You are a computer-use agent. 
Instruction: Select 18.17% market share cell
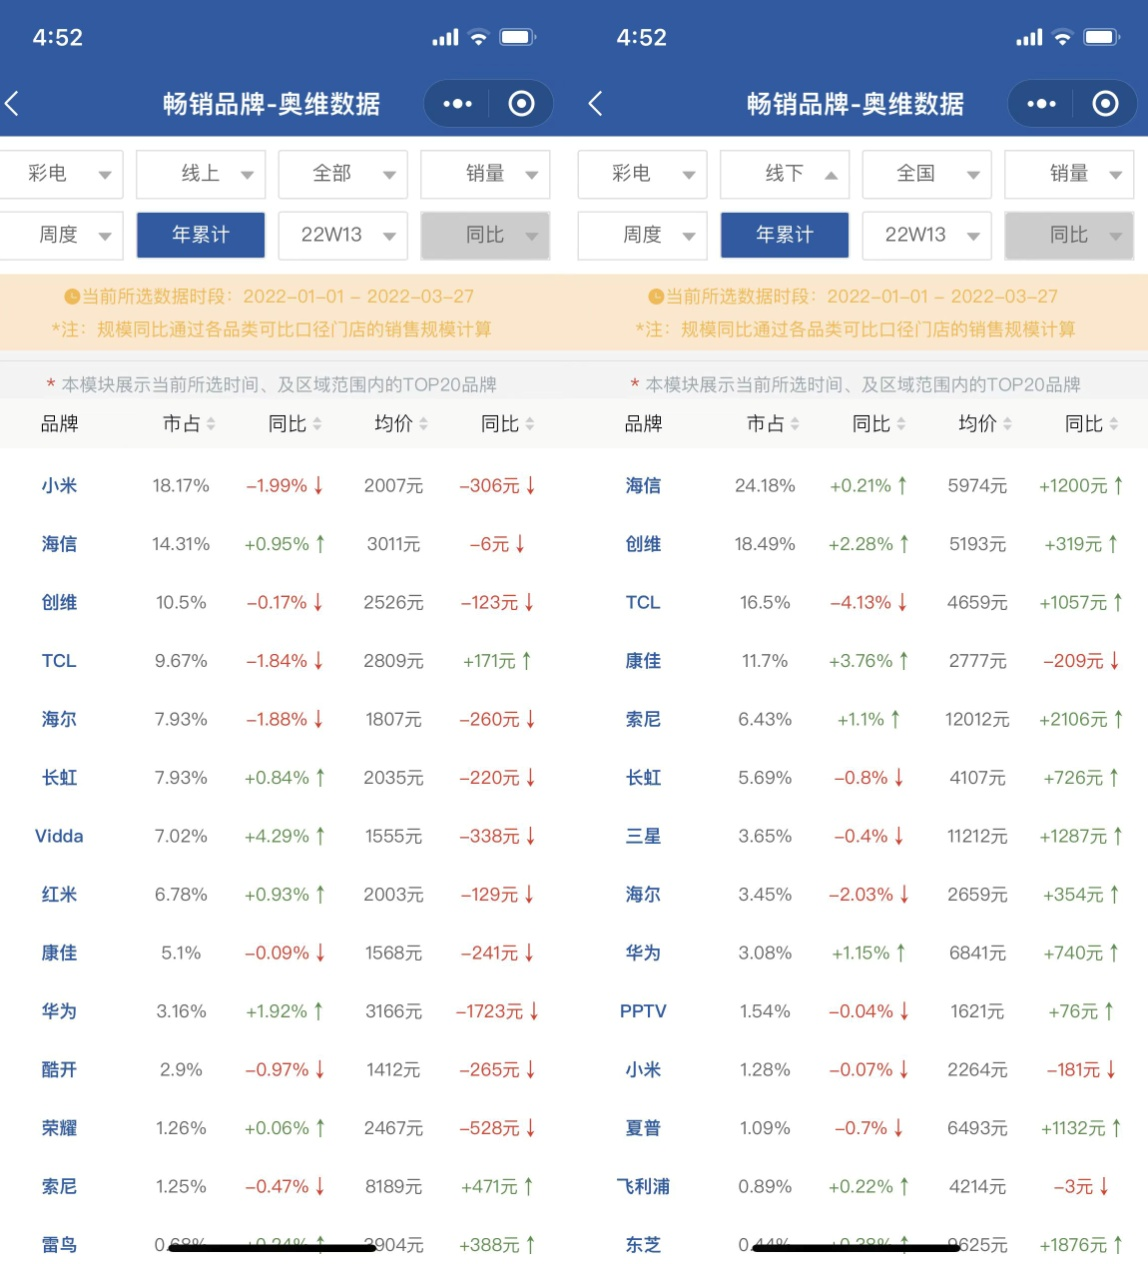click(x=181, y=486)
